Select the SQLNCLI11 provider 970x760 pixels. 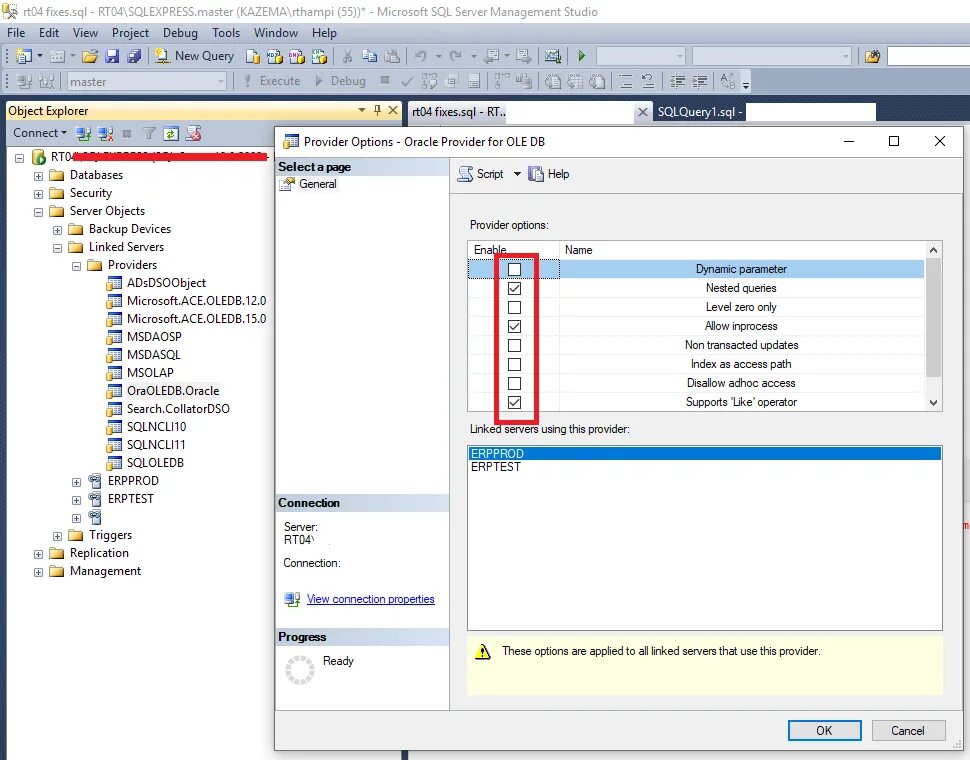[x=156, y=445]
